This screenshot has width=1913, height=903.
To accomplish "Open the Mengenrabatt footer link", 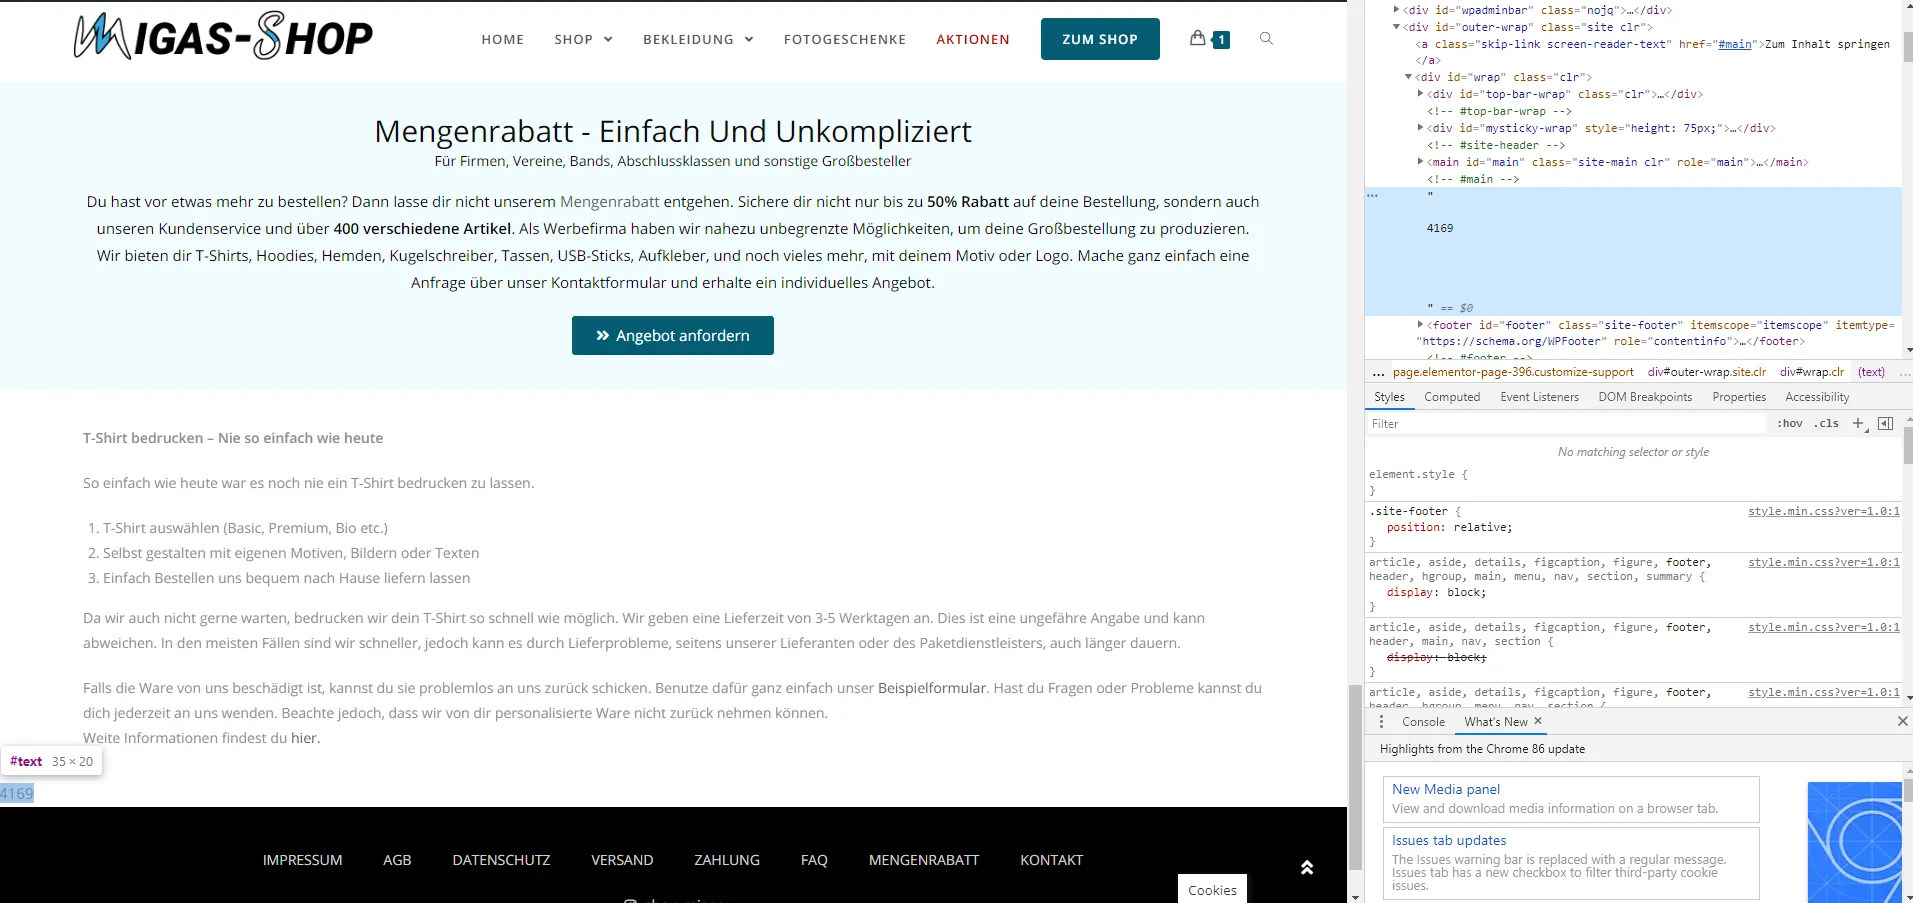I will coord(924,860).
